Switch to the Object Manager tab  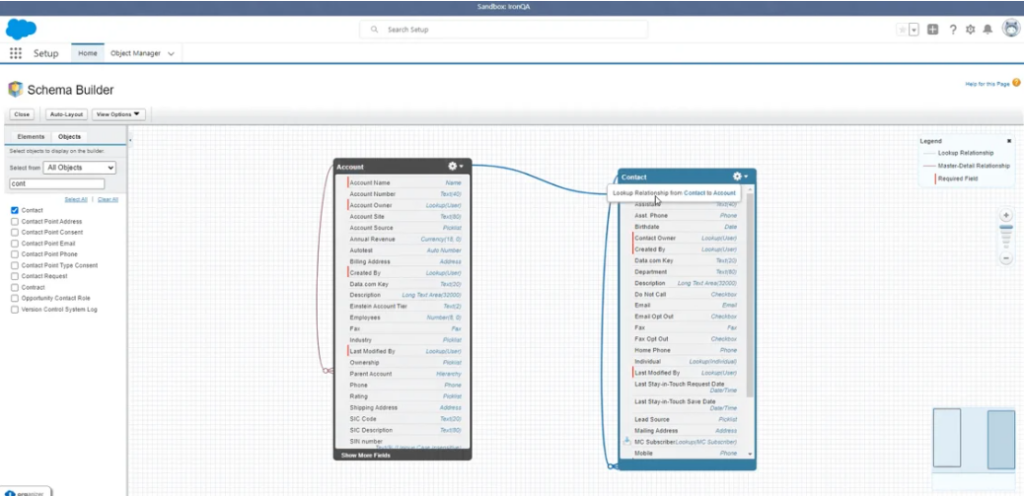135,54
